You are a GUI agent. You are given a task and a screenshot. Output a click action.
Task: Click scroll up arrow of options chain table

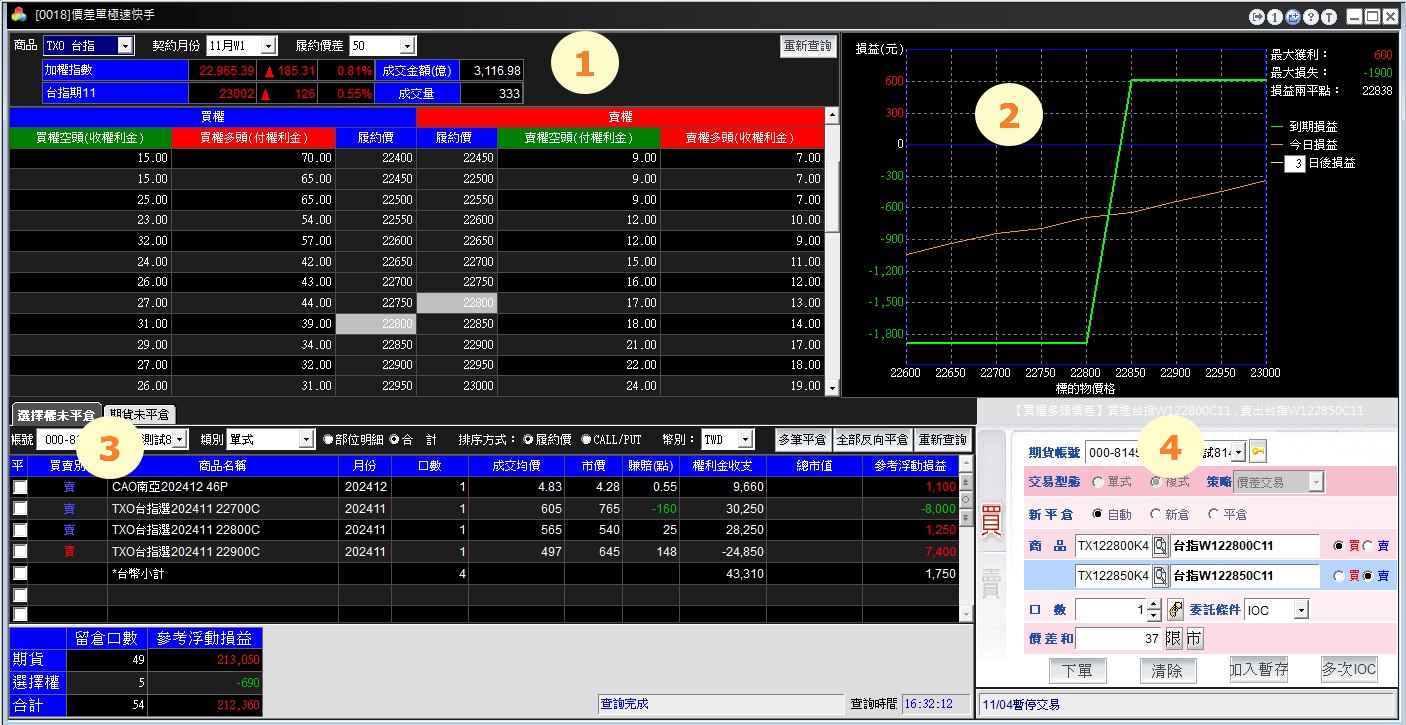click(x=832, y=116)
